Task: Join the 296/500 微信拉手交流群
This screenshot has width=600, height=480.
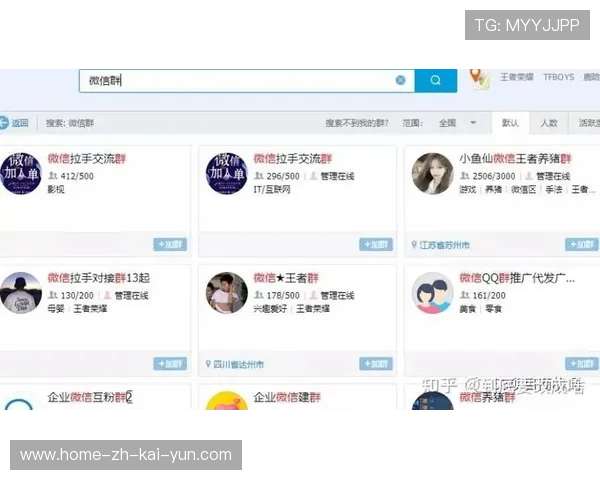Action: (376, 244)
